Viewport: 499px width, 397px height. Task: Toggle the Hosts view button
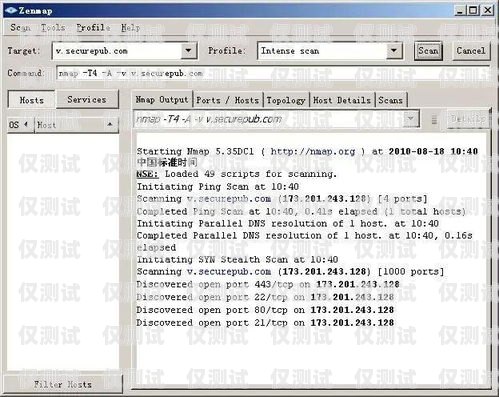click(x=32, y=100)
